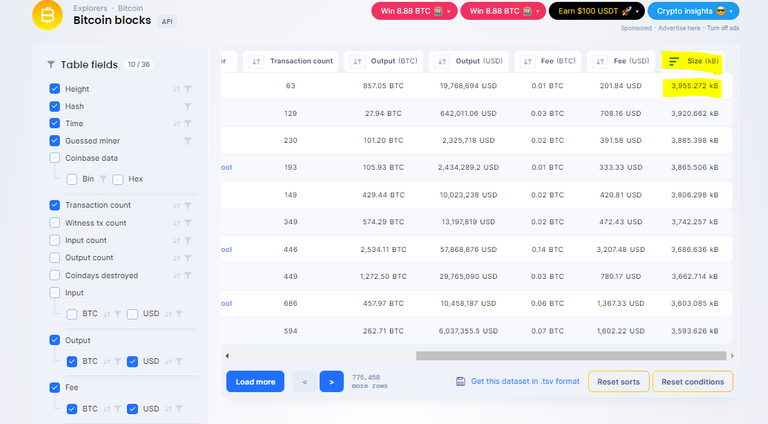Click sort arrows beside Coindays destroyed field
Viewport: 768px width, 424px height.
pos(176,276)
